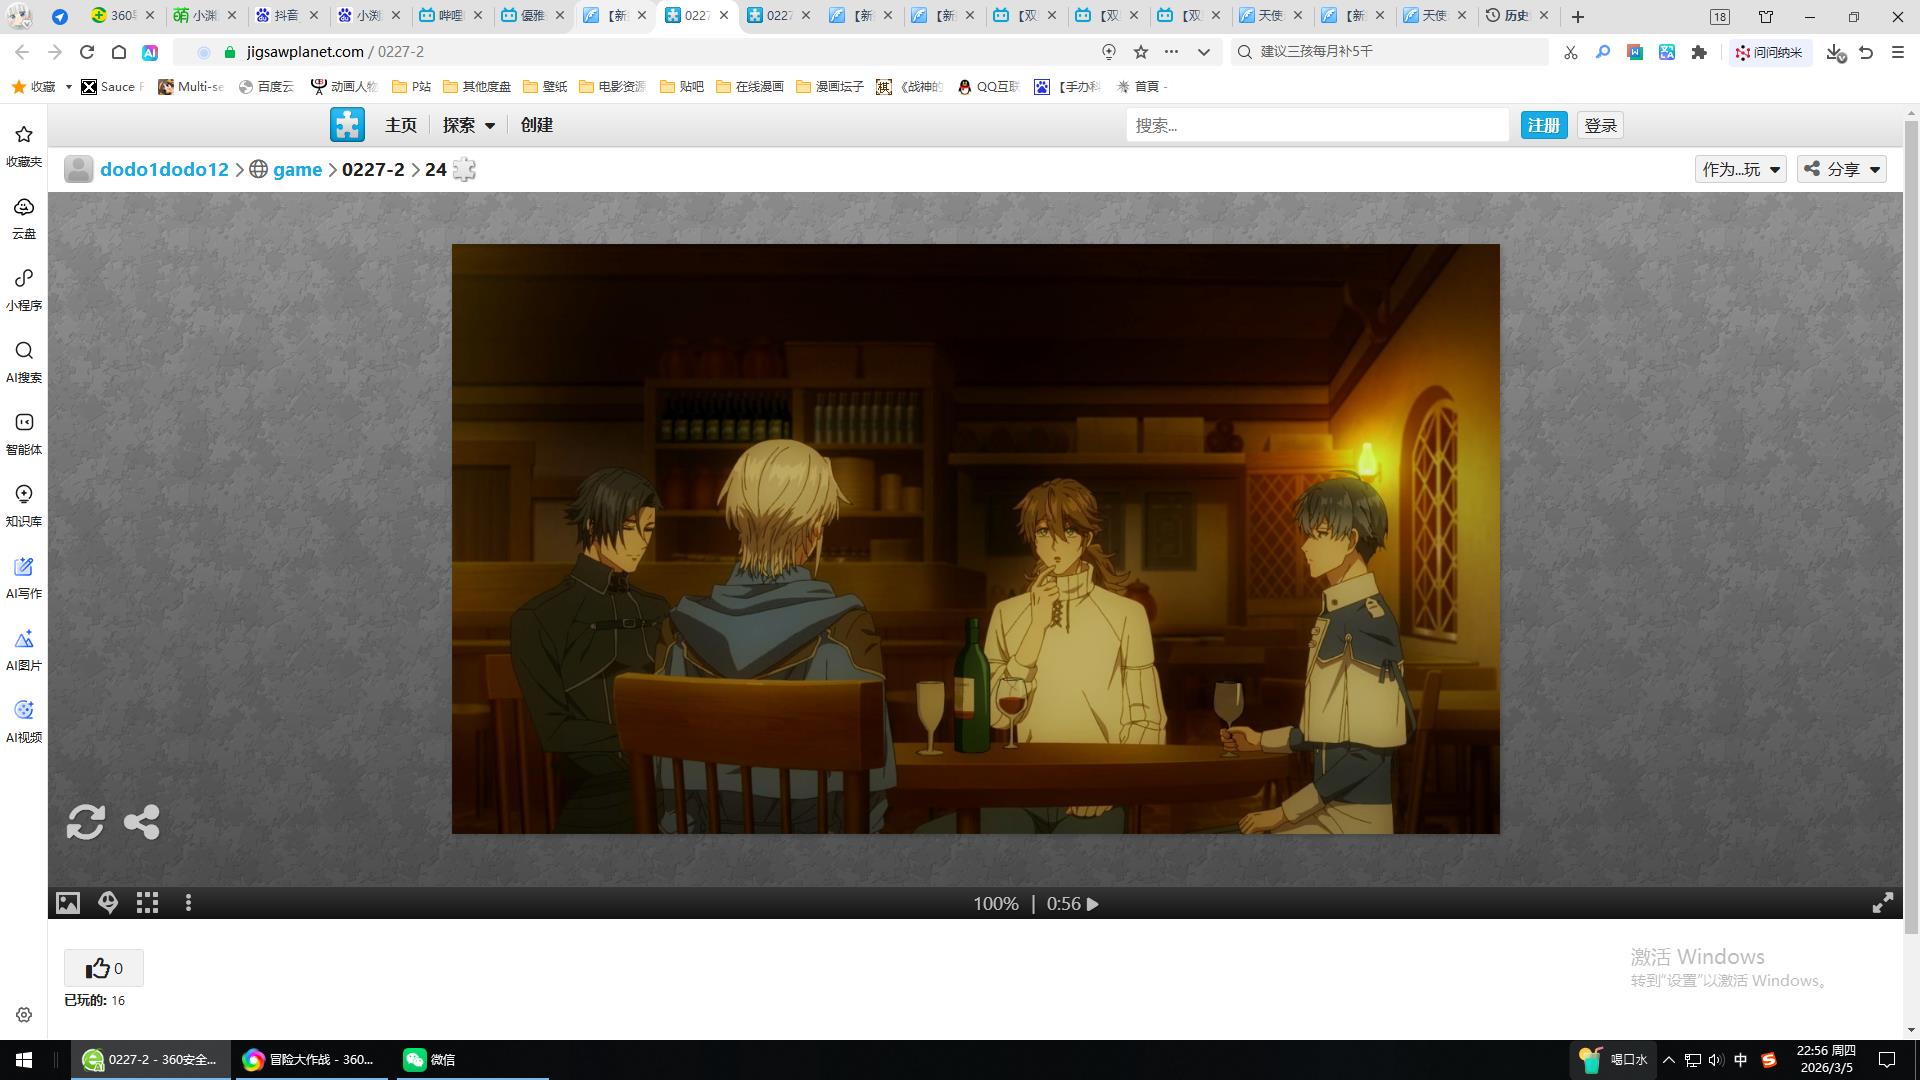Image resolution: width=1920 pixels, height=1080 pixels.
Task: Go to the 主页 menu item
Action: click(400, 125)
